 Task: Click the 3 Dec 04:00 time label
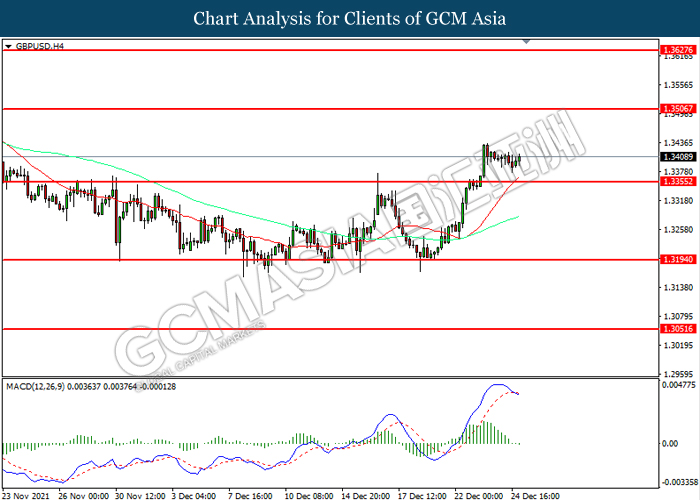(x=194, y=496)
